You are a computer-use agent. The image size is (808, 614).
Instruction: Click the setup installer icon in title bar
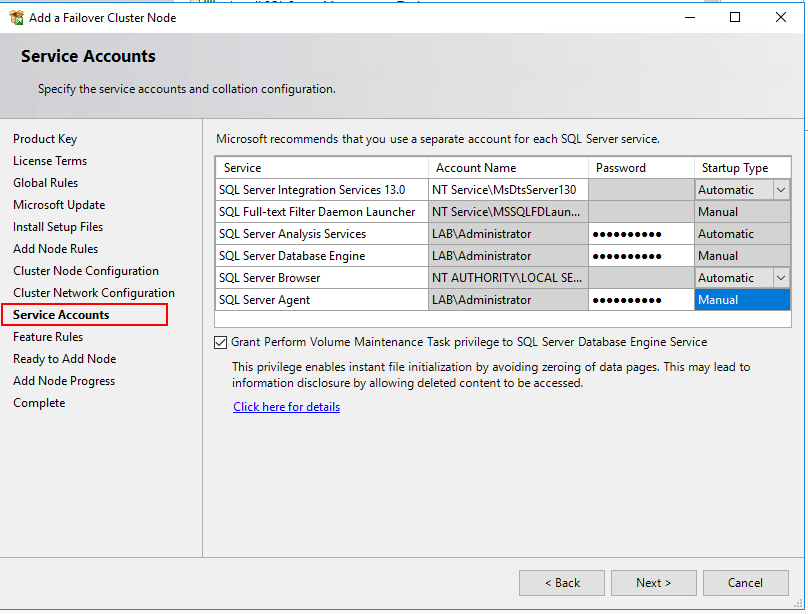[16, 18]
